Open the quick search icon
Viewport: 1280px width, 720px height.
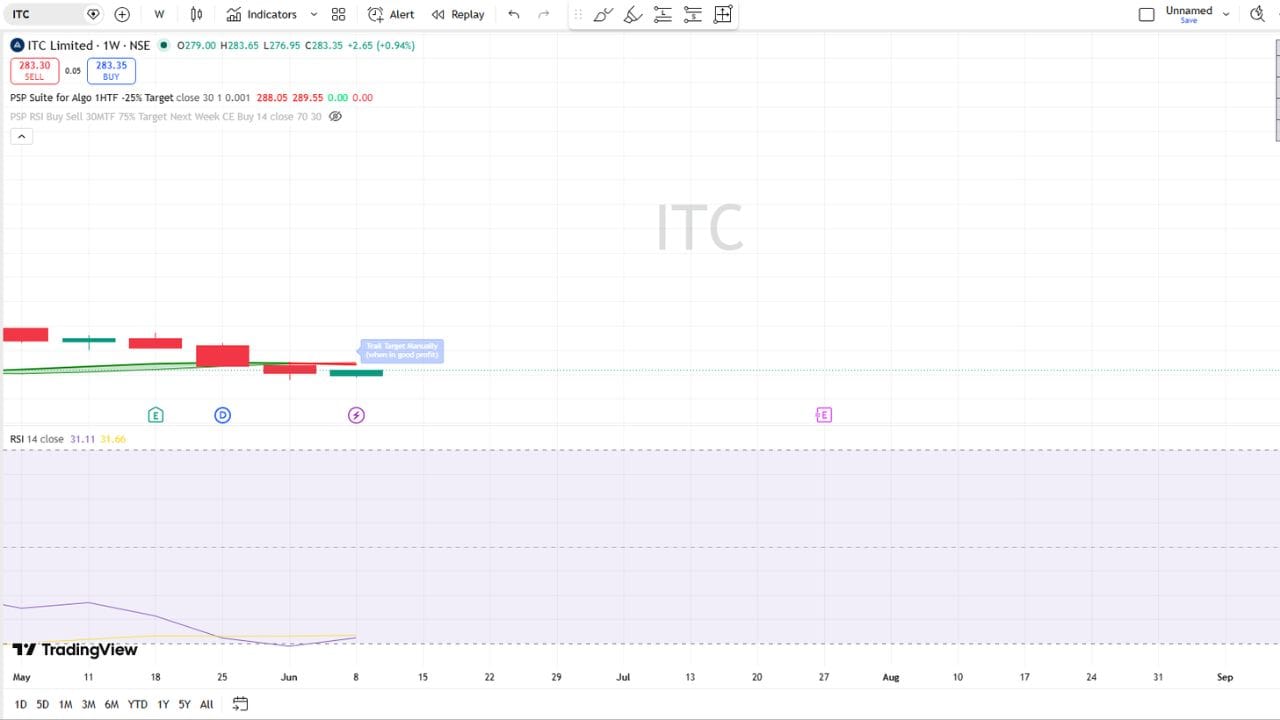(1258, 14)
